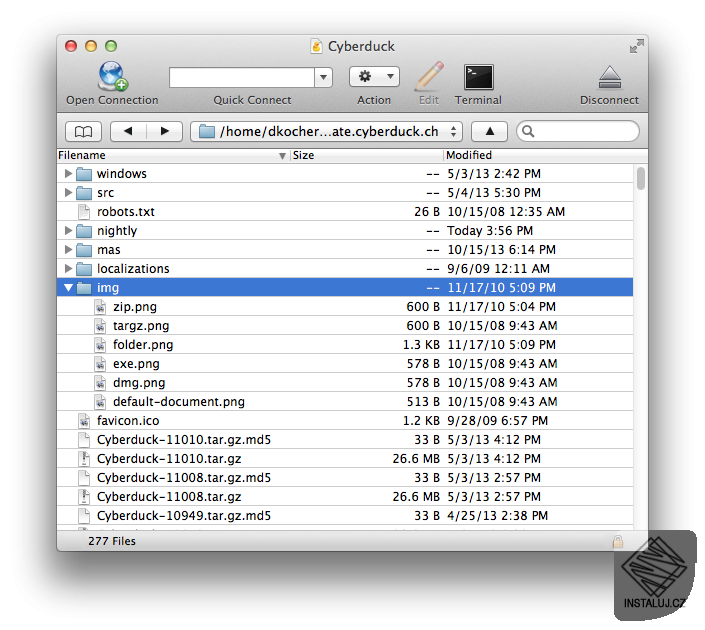705x630 pixels.
Task: Click the exe.png file icon
Action: [100, 364]
